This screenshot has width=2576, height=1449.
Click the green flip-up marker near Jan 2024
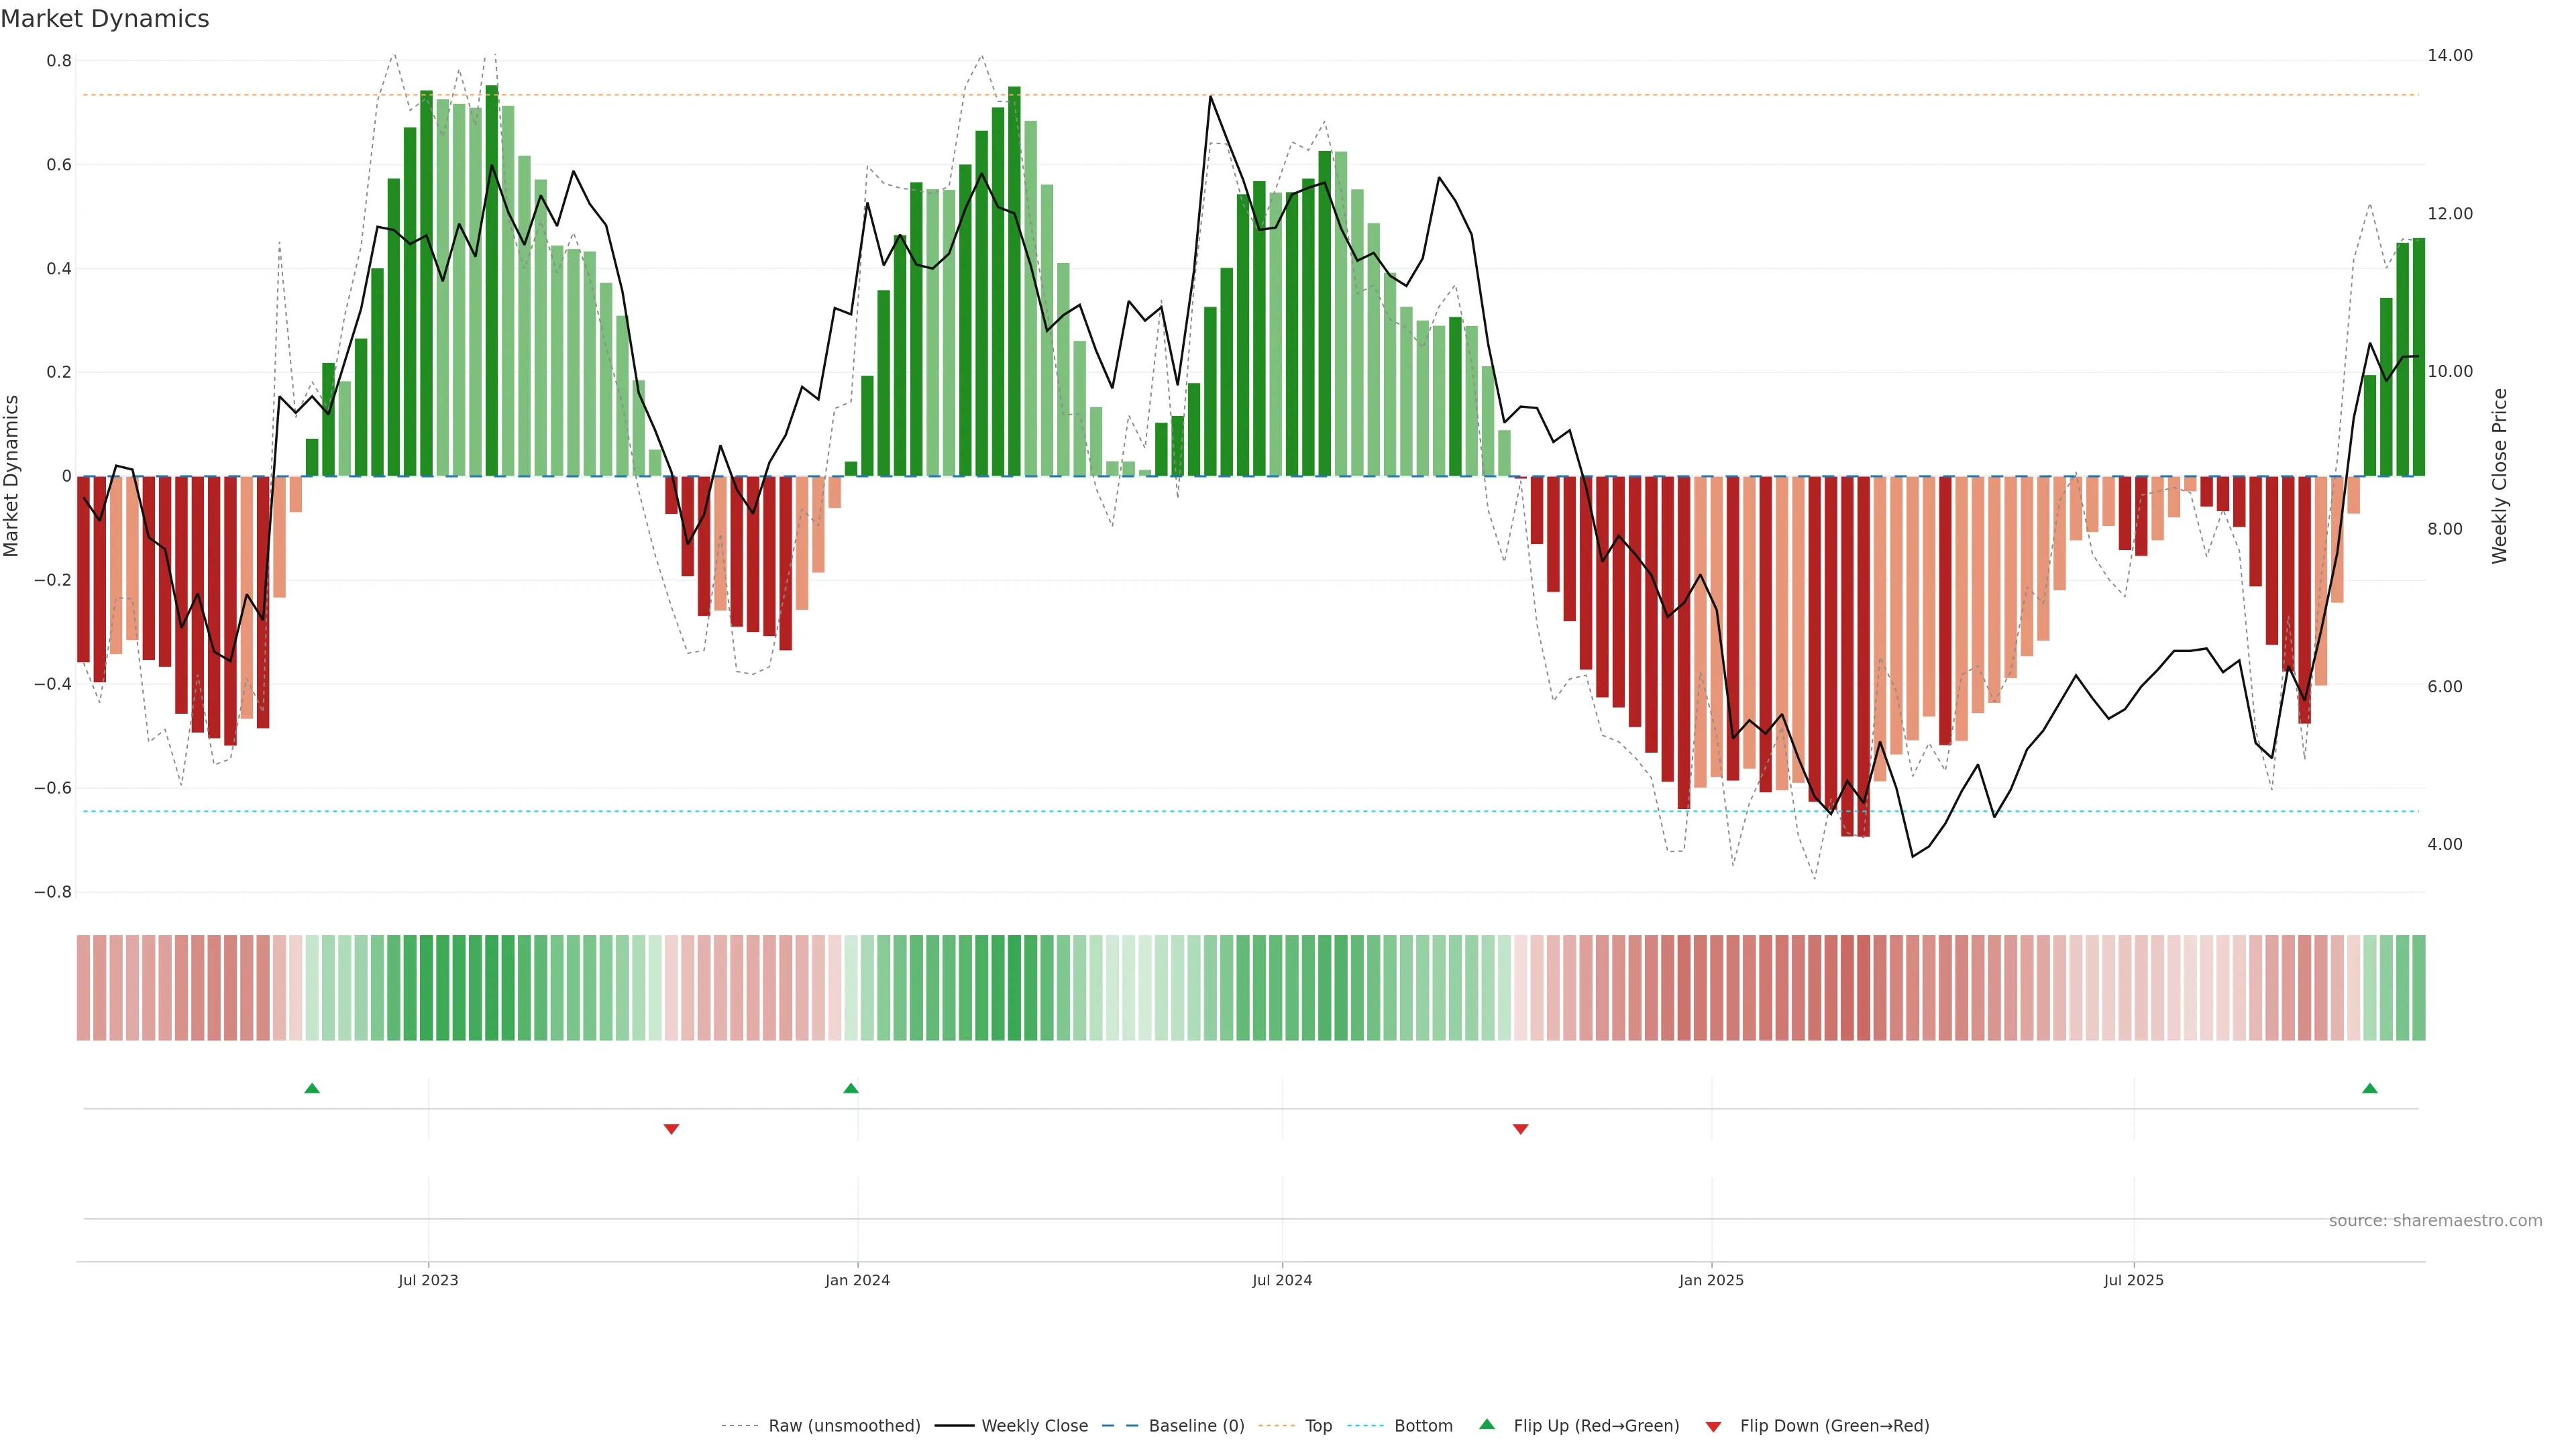(851, 1088)
